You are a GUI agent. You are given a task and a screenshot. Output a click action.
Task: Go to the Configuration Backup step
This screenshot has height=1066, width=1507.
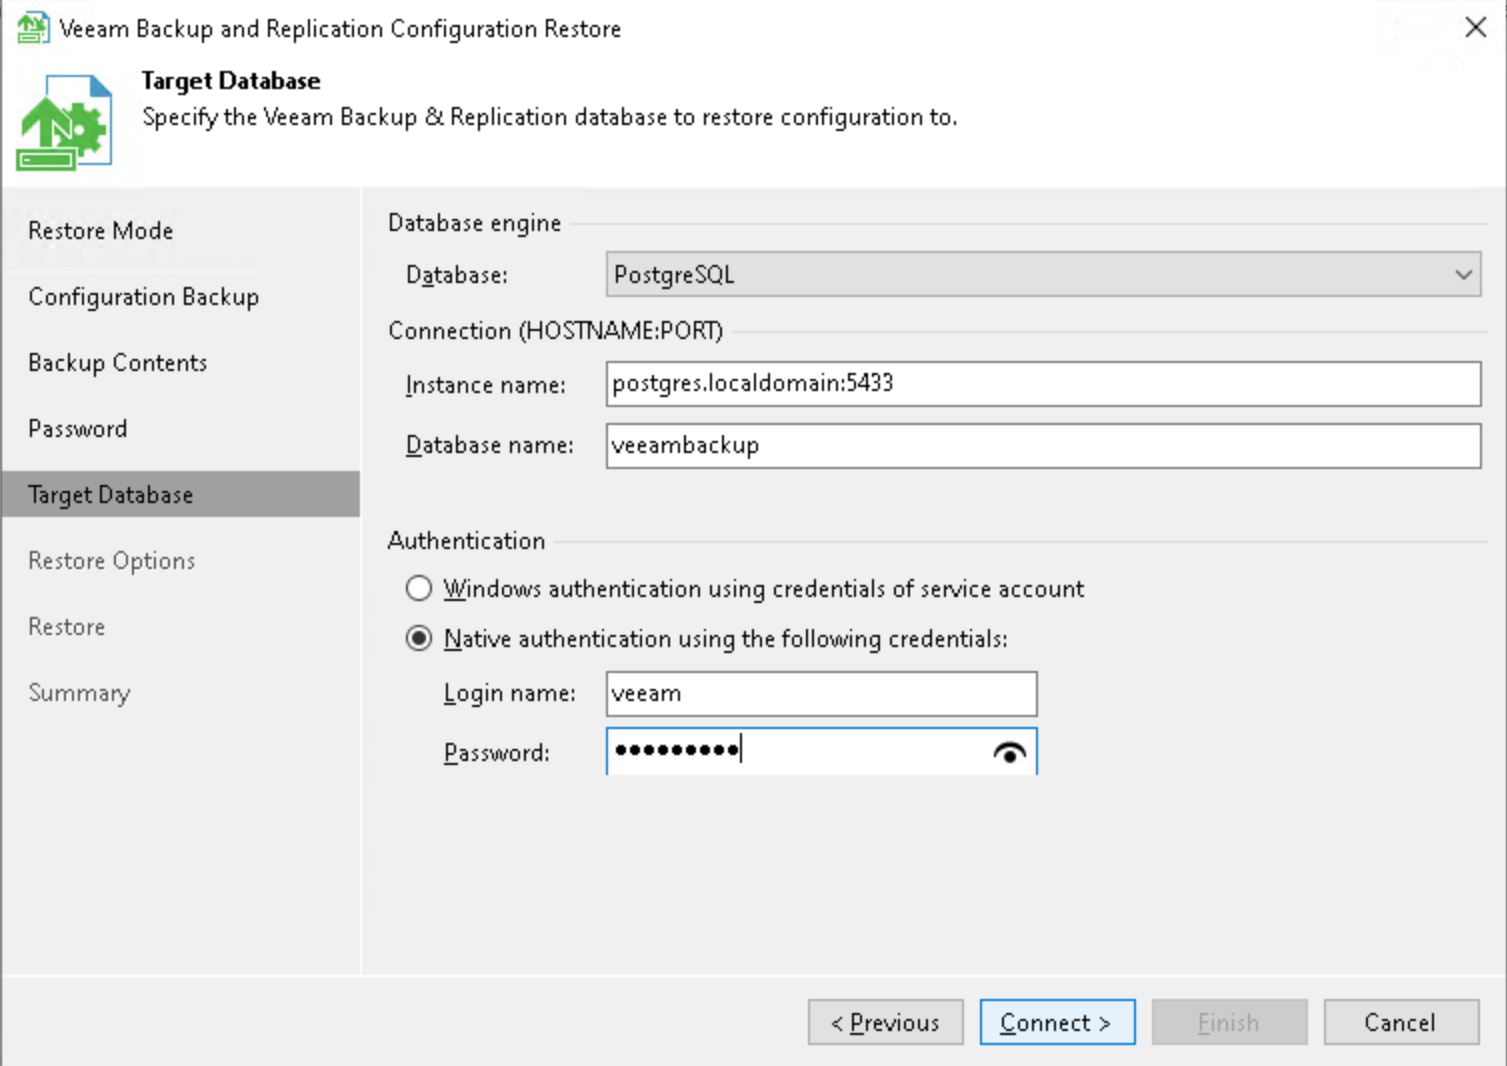(x=144, y=297)
